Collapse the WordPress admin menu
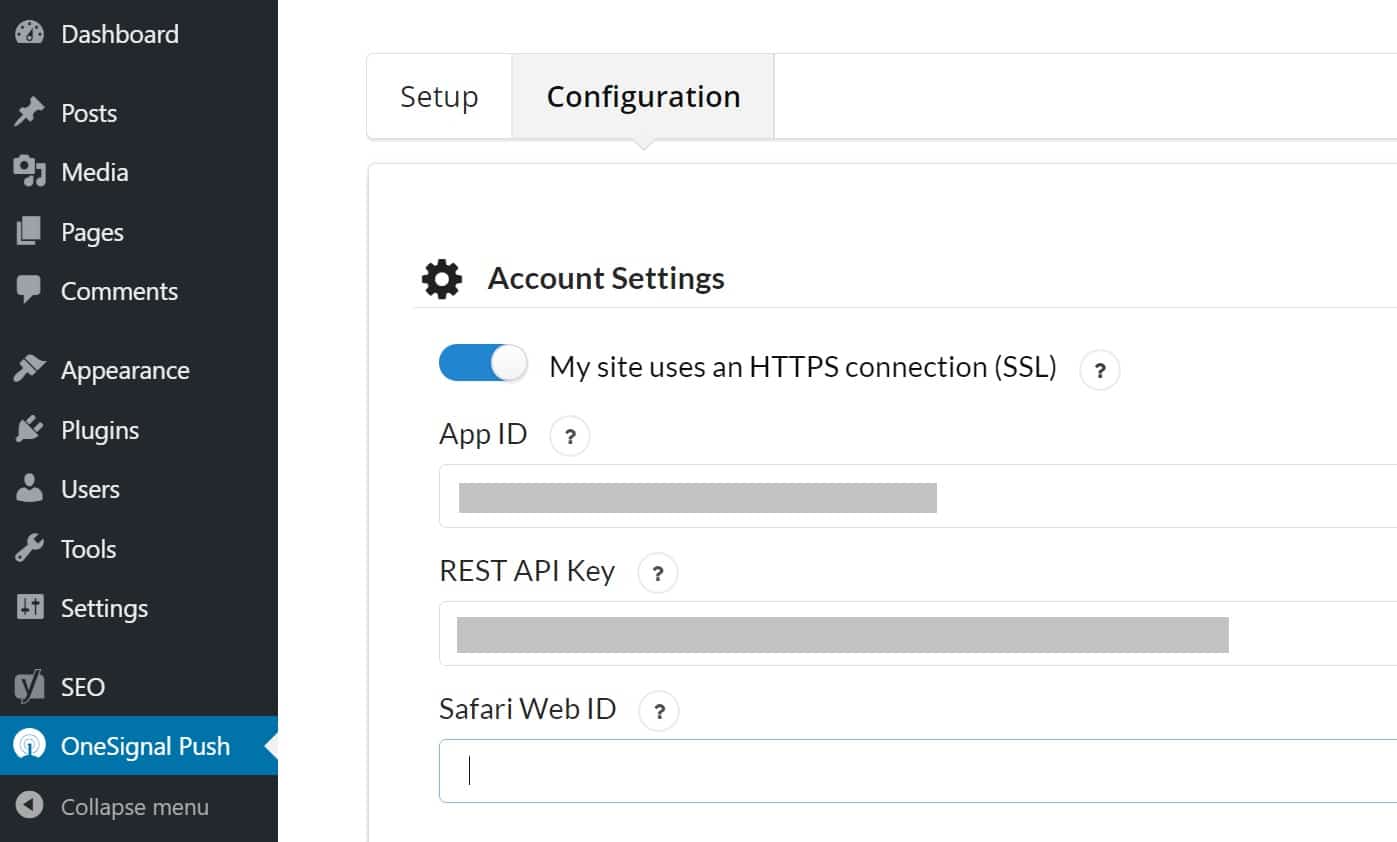The image size is (1397, 842). tap(30, 806)
